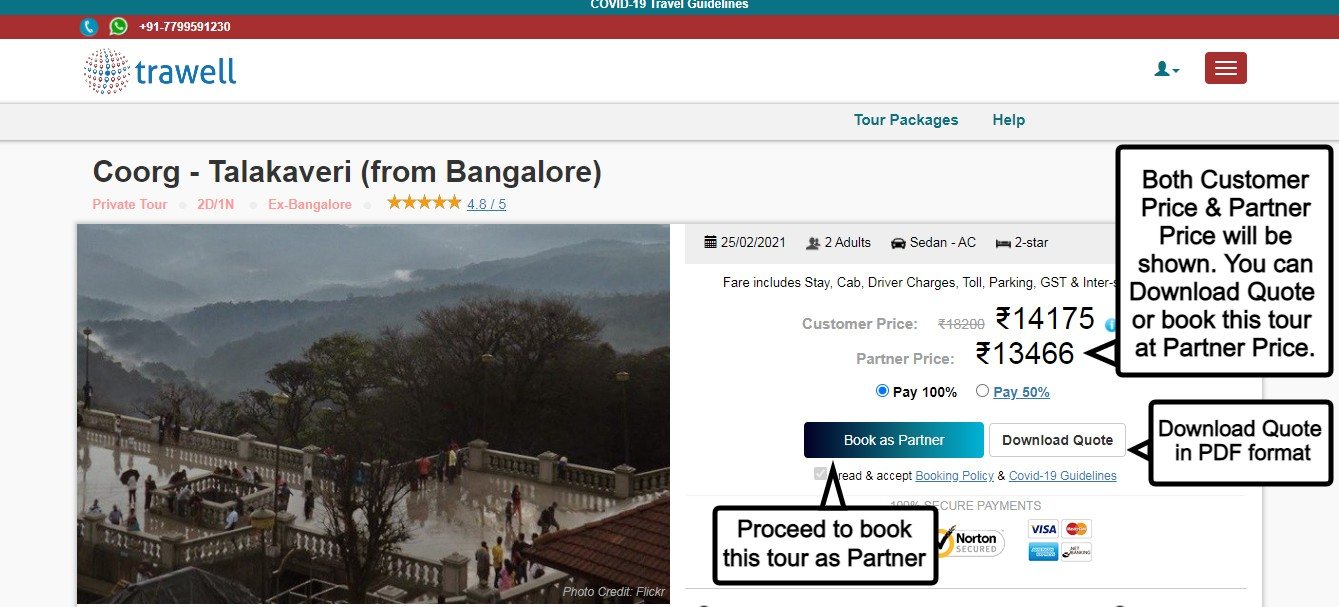Select the Pay 50% radio option
Viewport: 1339px width, 607px height.
click(982, 391)
